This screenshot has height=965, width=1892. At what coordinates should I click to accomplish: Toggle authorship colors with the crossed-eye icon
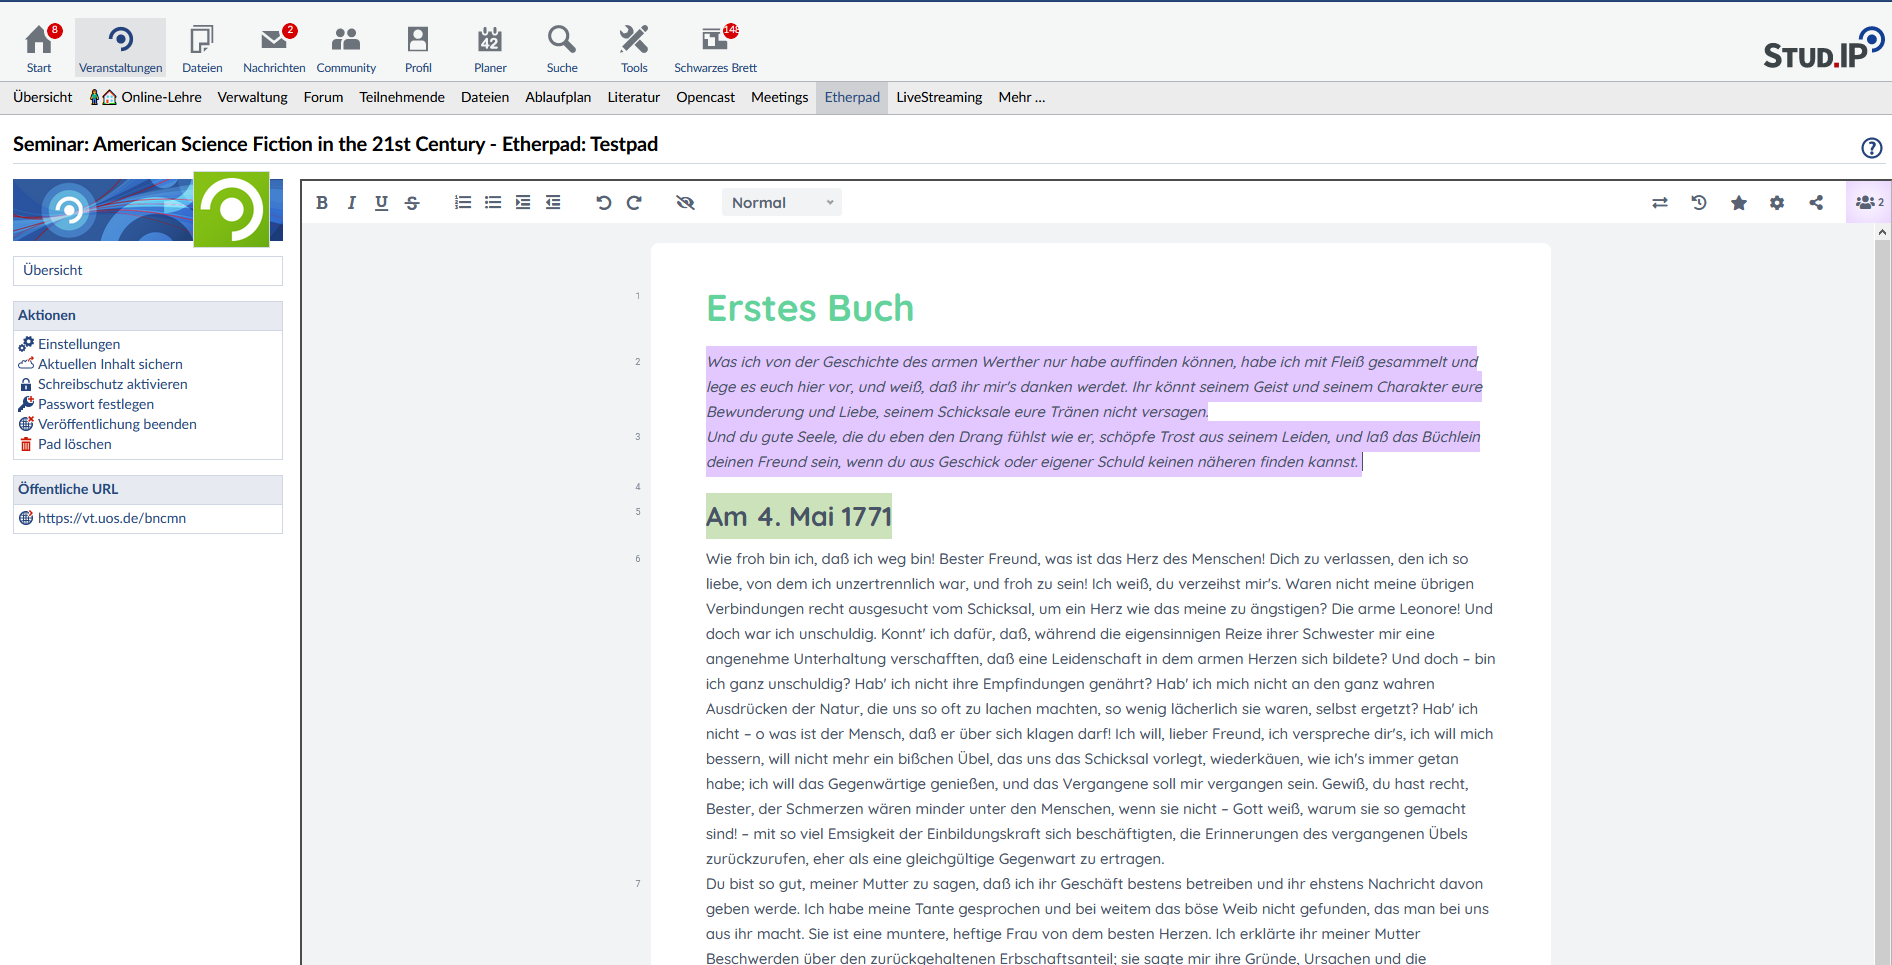coord(685,203)
